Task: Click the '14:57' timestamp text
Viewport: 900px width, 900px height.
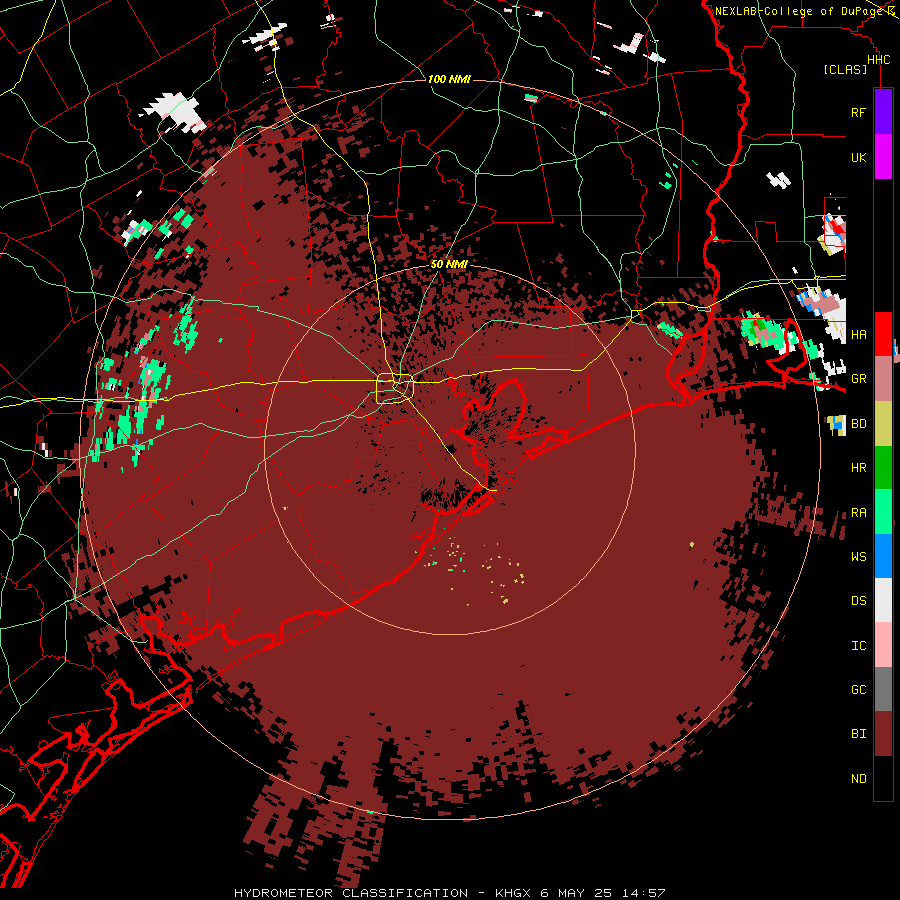Action: 643,893
